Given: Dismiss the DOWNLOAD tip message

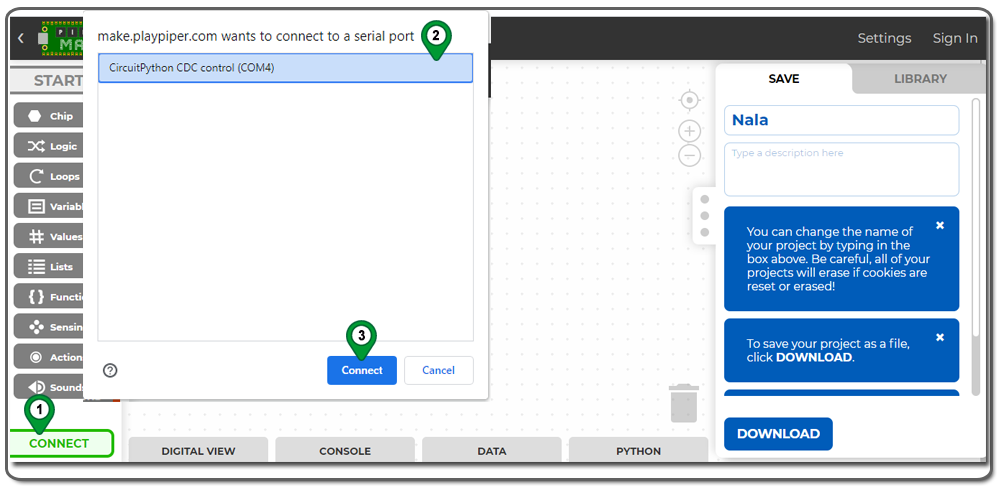Looking at the screenshot, I should point(939,337).
